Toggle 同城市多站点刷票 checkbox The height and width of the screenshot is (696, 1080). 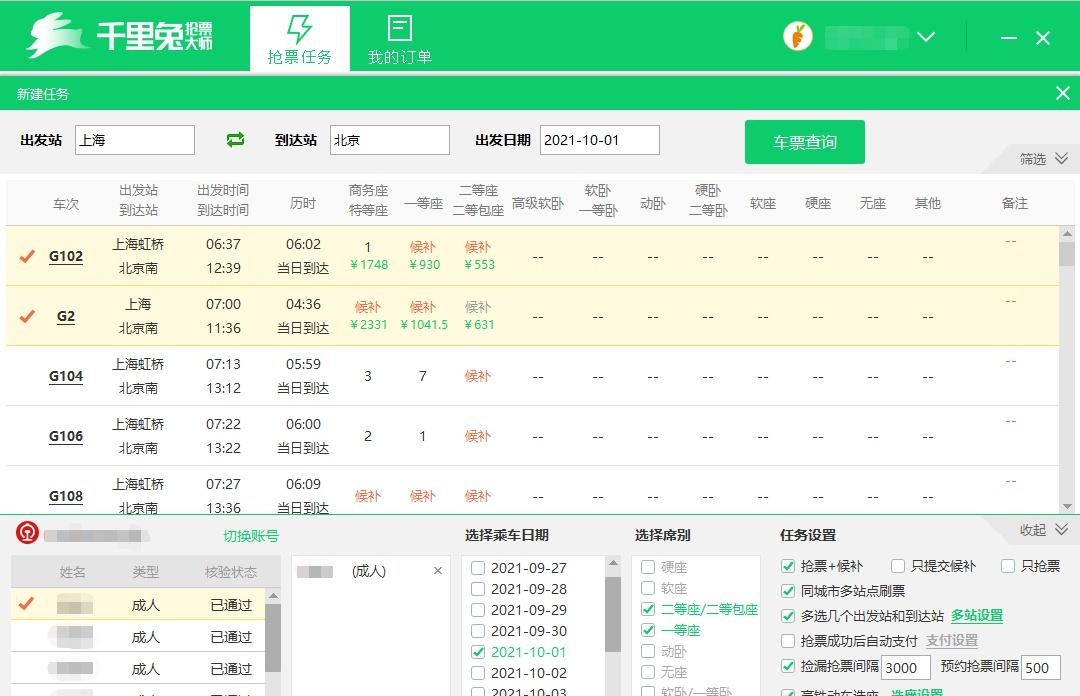788,591
